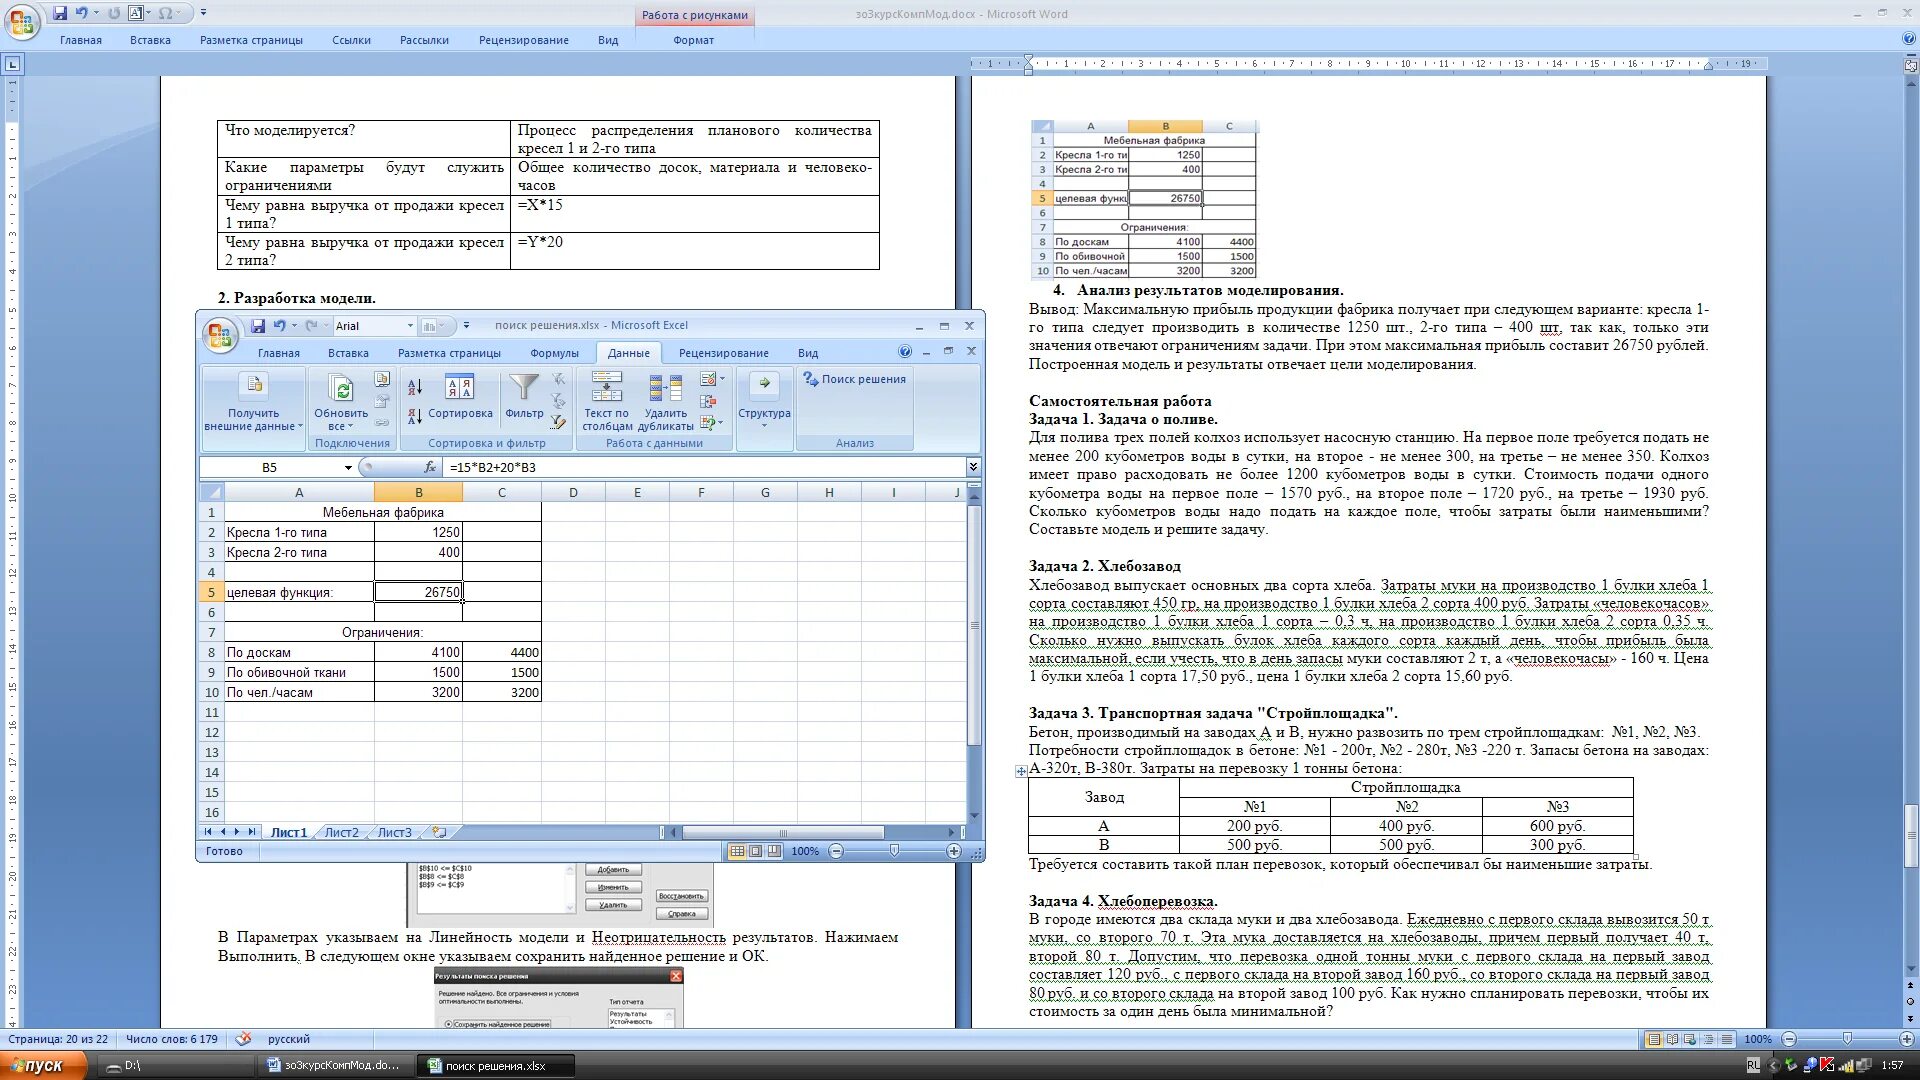Click the Kaspersky tray icon
Viewport: 1920px width, 1080px height.
coord(1827,1065)
